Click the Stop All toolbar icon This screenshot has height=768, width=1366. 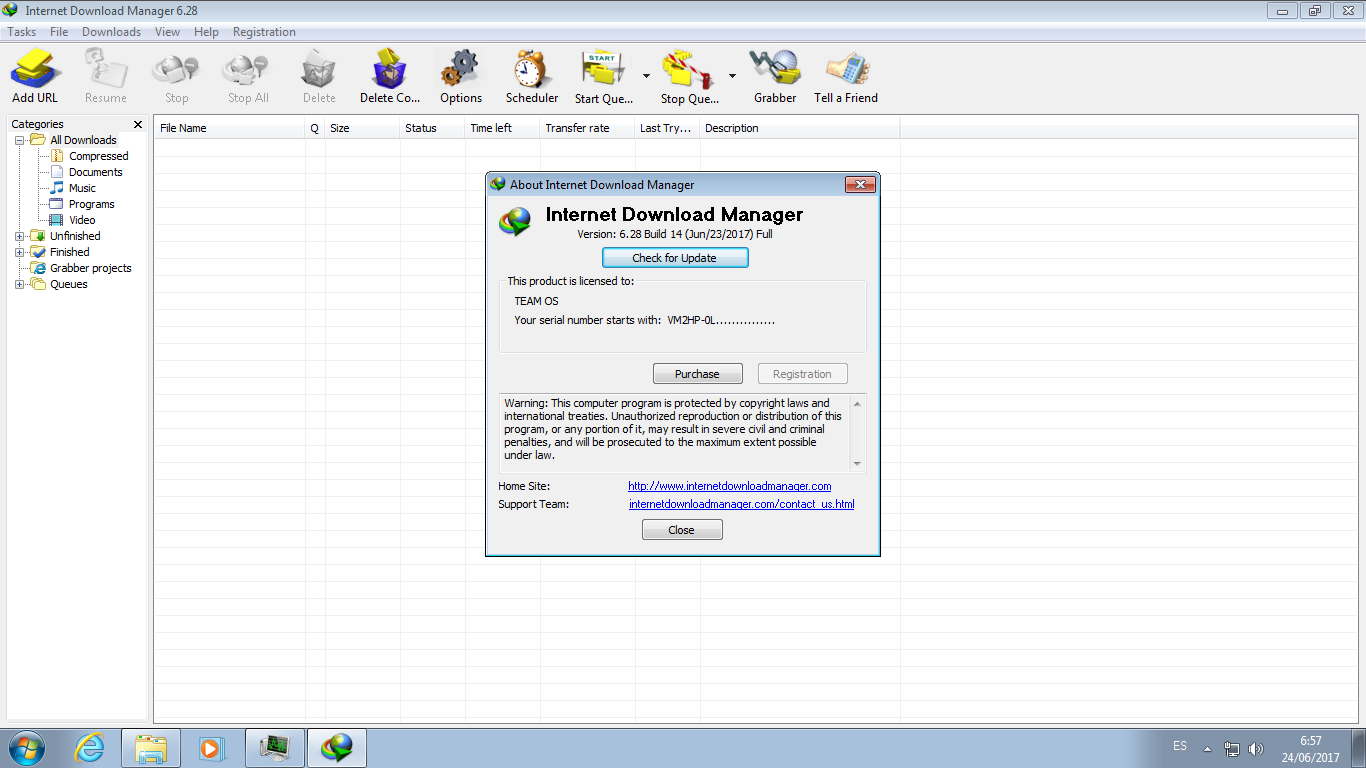(x=248, y=76)
